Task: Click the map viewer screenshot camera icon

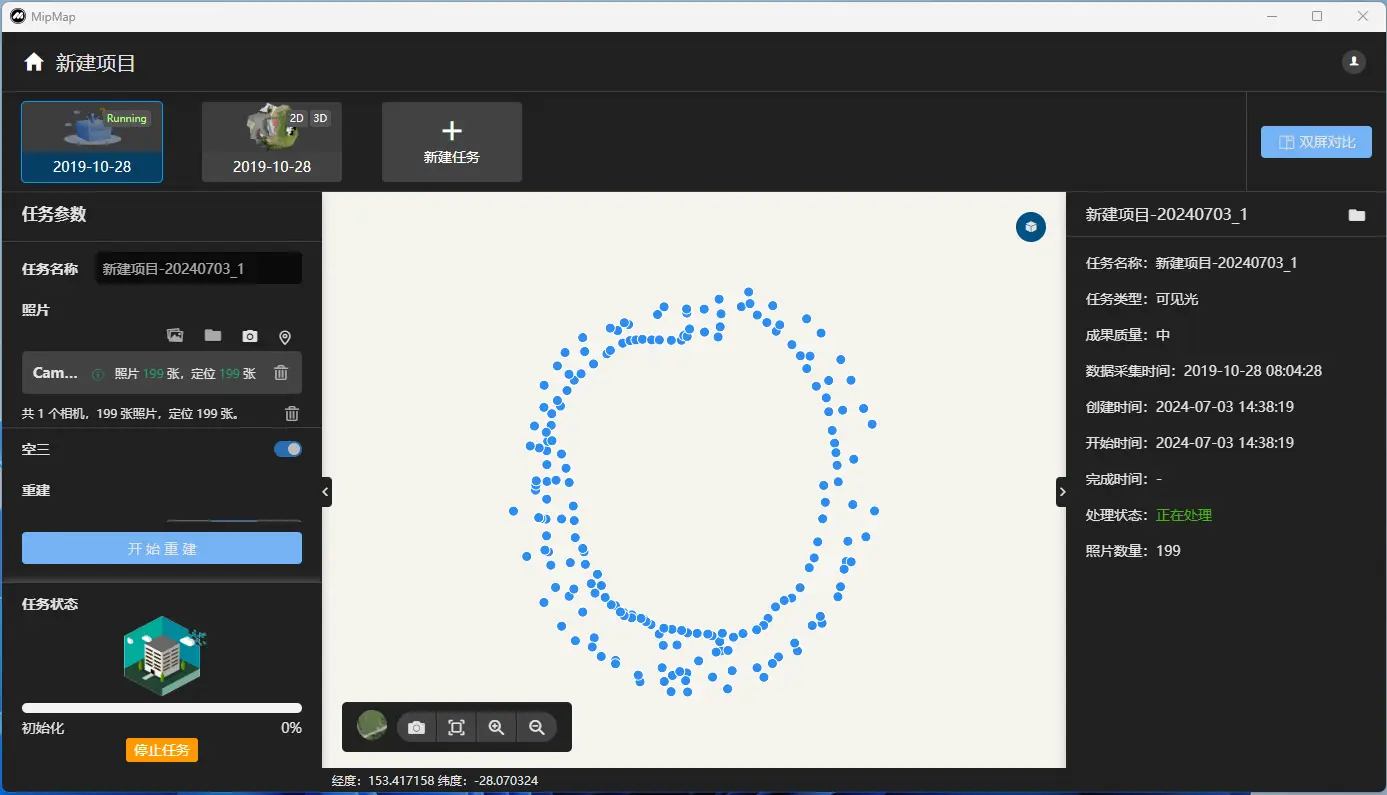Action: 417,727
